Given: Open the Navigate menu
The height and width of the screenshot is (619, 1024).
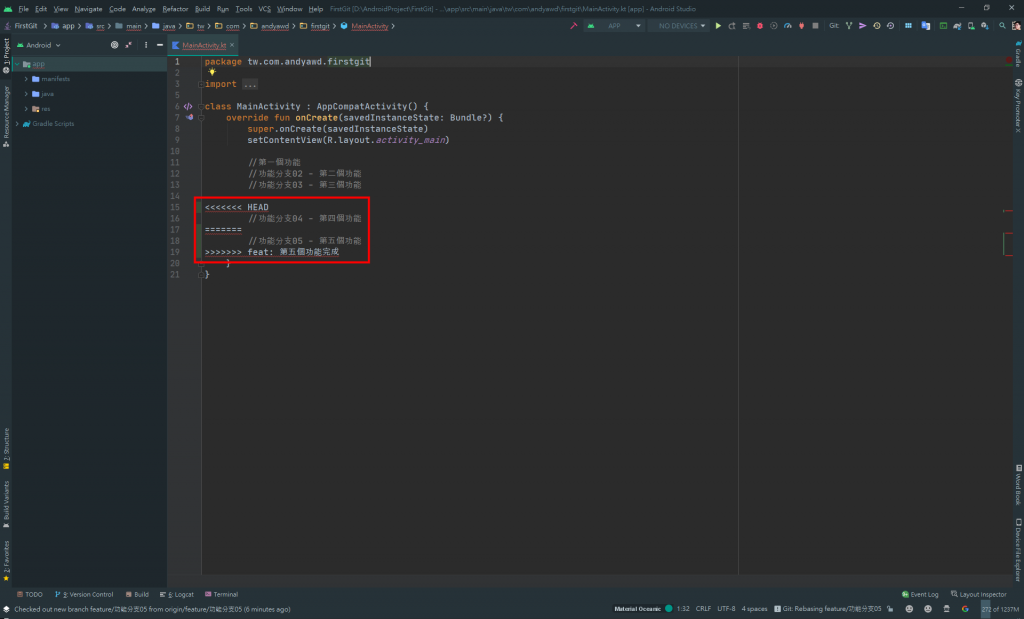Looking at the screenshot, I should [x=88, y=9].
